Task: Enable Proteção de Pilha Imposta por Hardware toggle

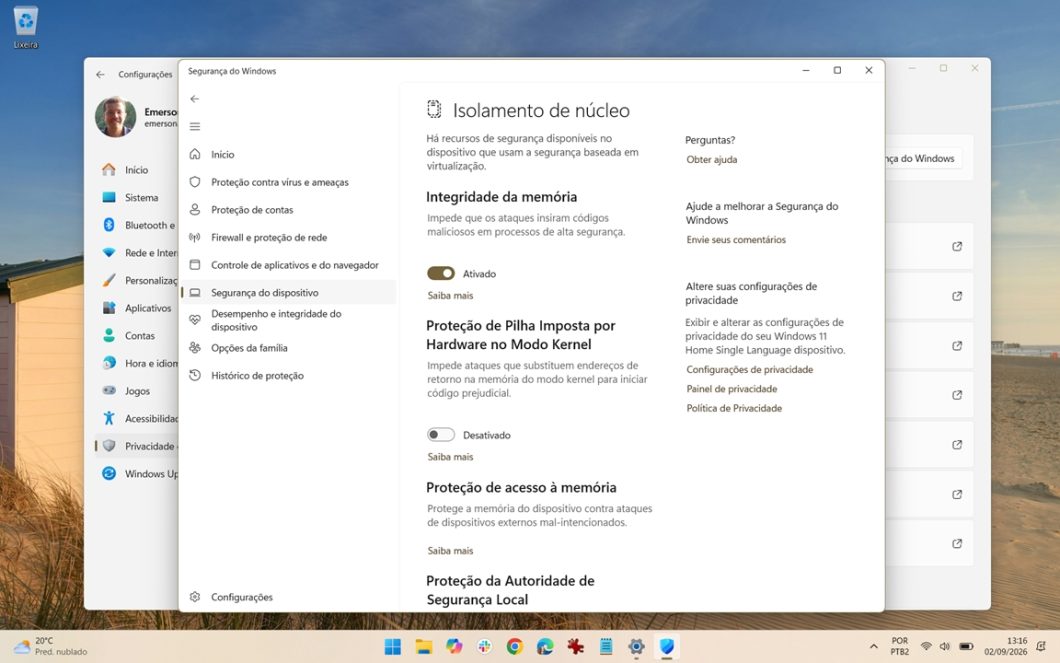Action: pyautogui.click(x=441, y=435)
